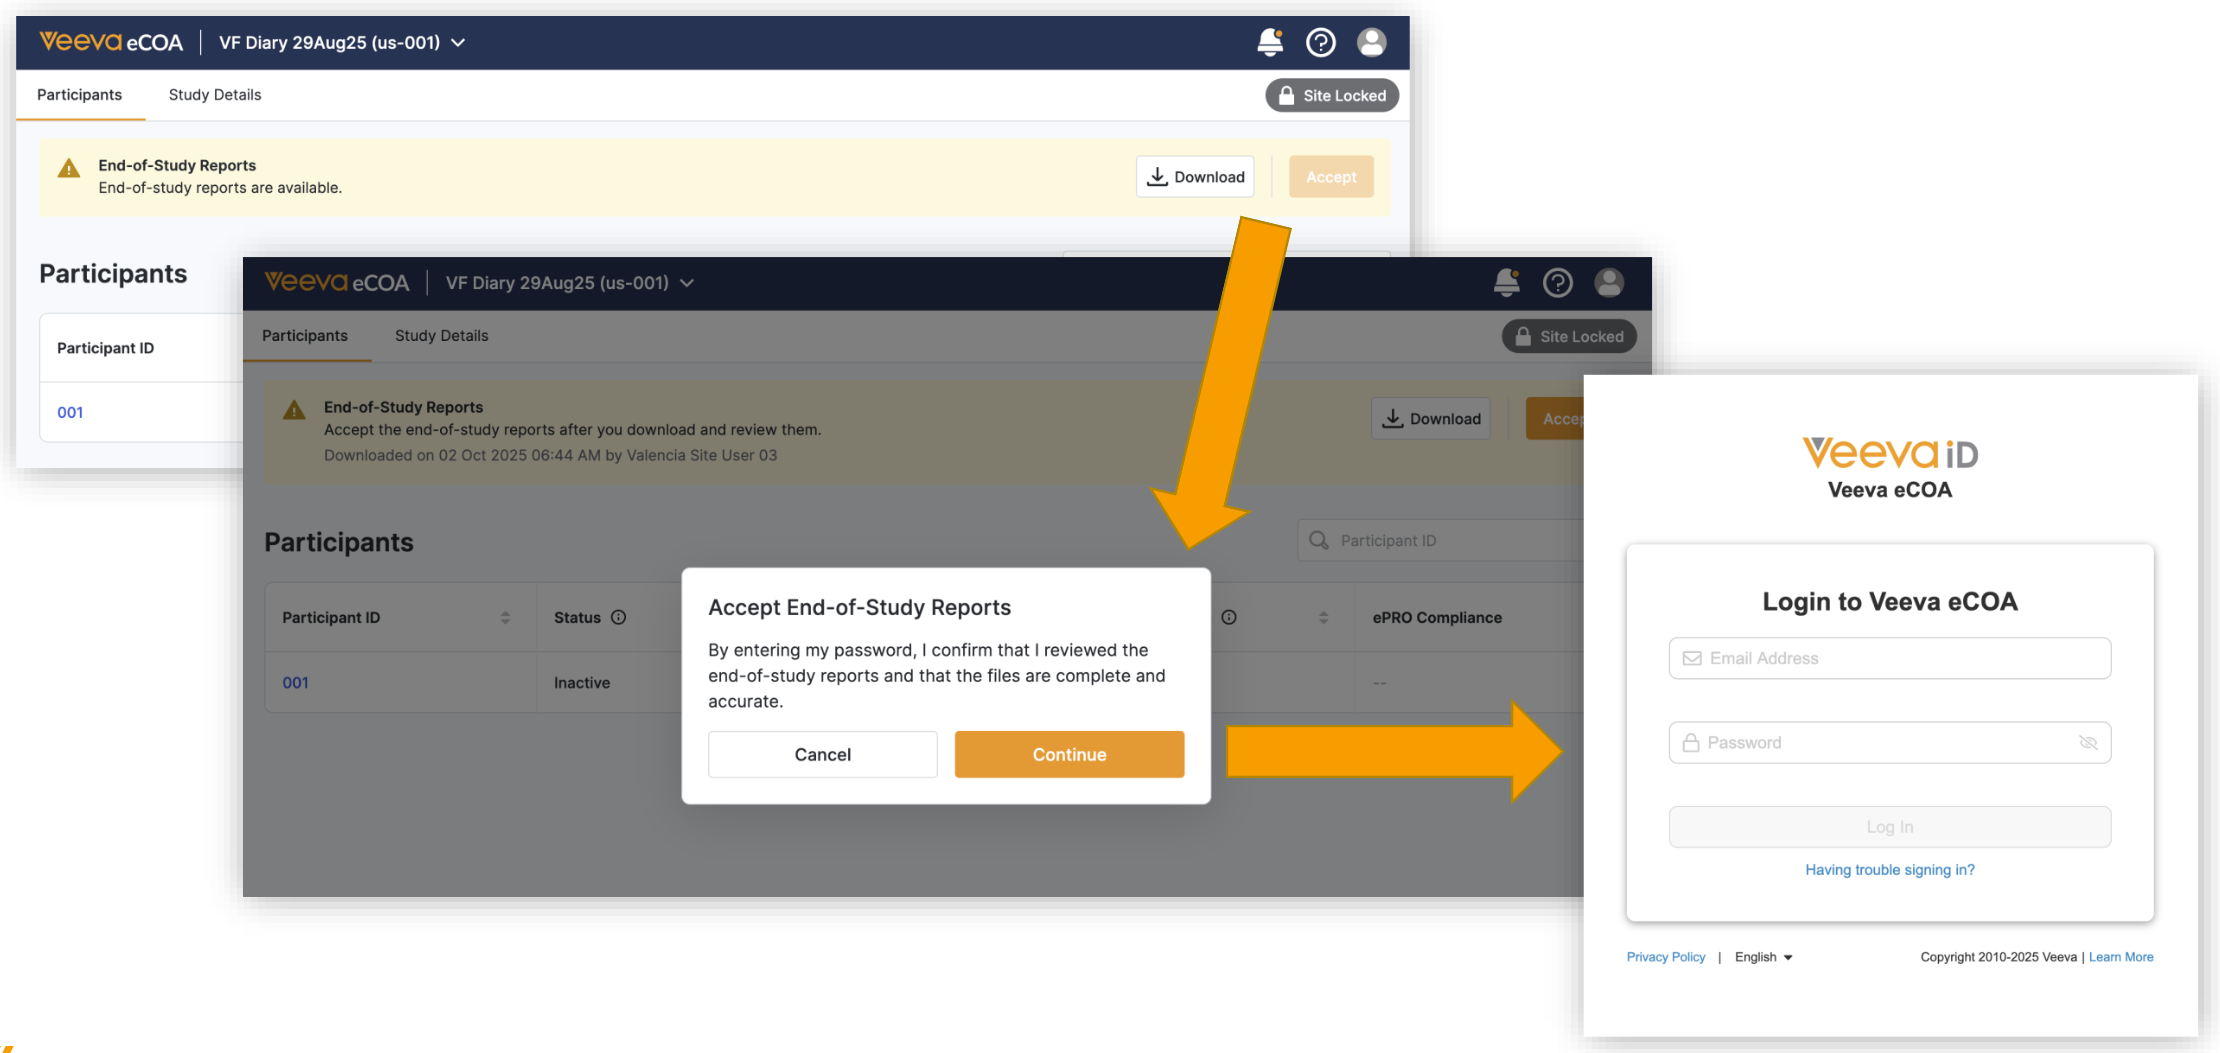Open the English language dropdown
The width and height of the screenshot is (2220, 1053).
1763,957
